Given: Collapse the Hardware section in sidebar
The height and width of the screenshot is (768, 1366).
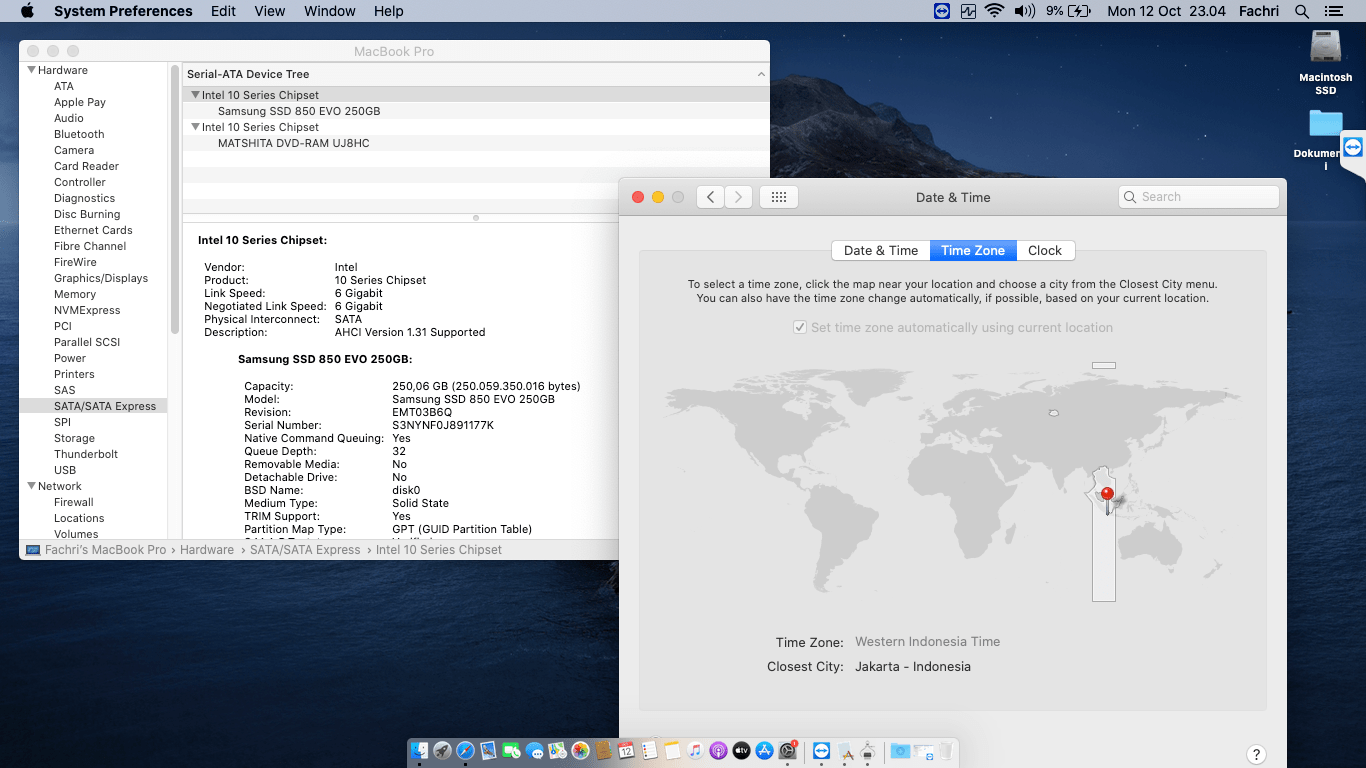Looking at the screenshot, I should [31, 70].
